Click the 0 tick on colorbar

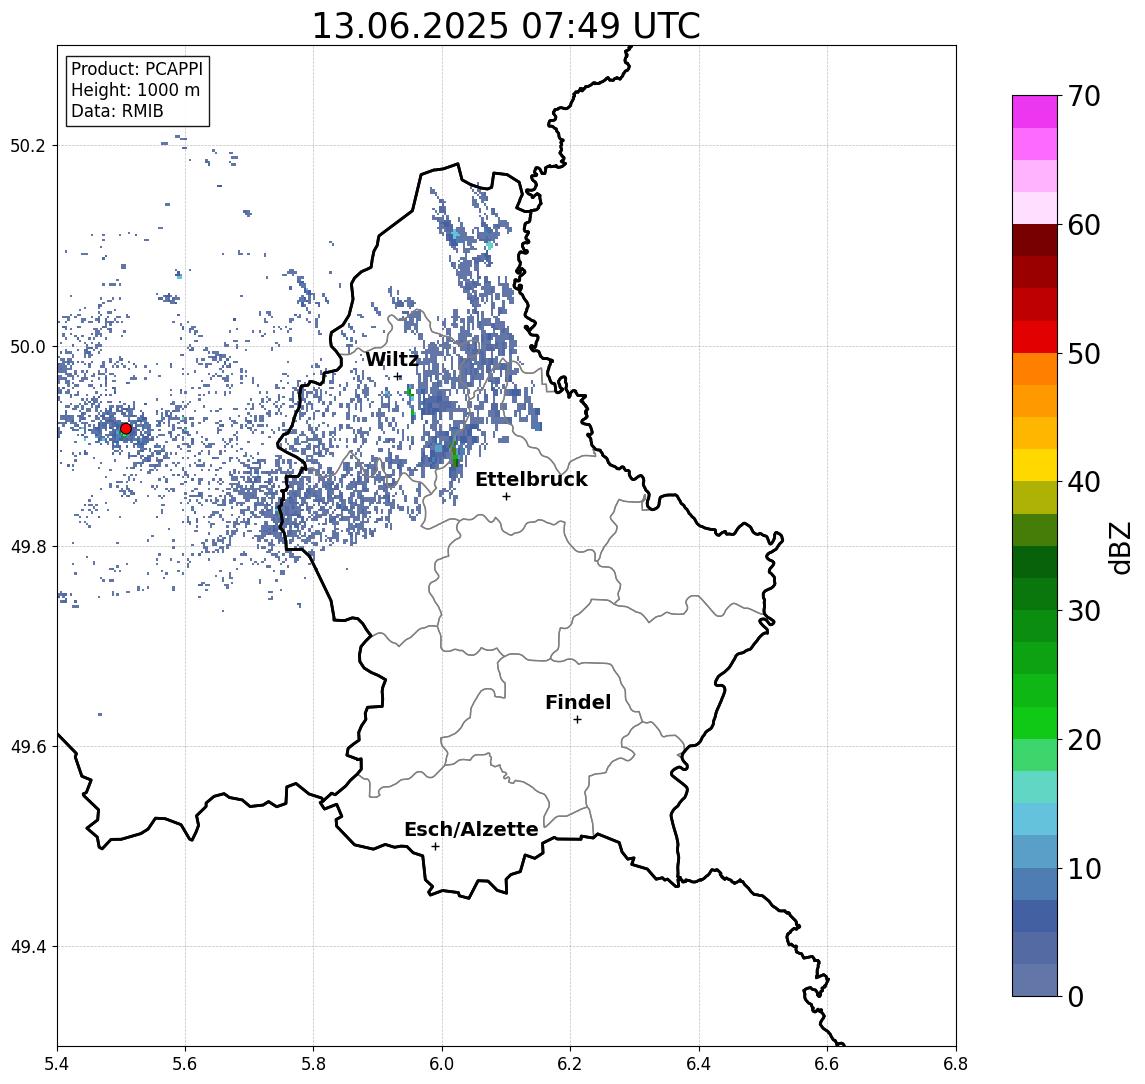point(1075,996)
